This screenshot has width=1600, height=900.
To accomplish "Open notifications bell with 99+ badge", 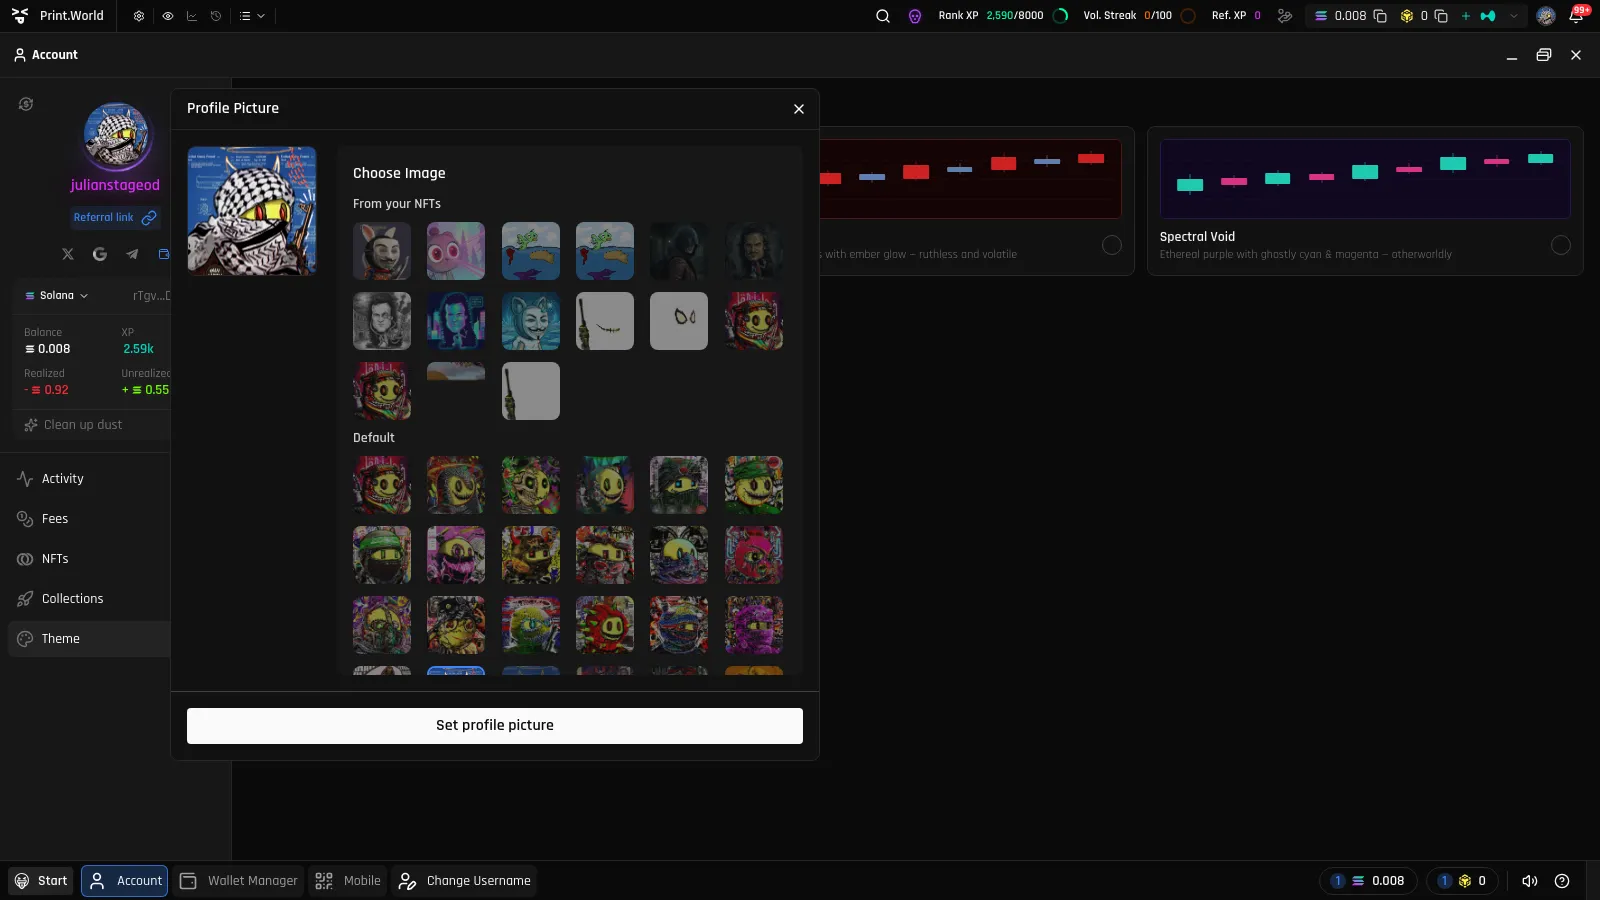I will 1577,15.
